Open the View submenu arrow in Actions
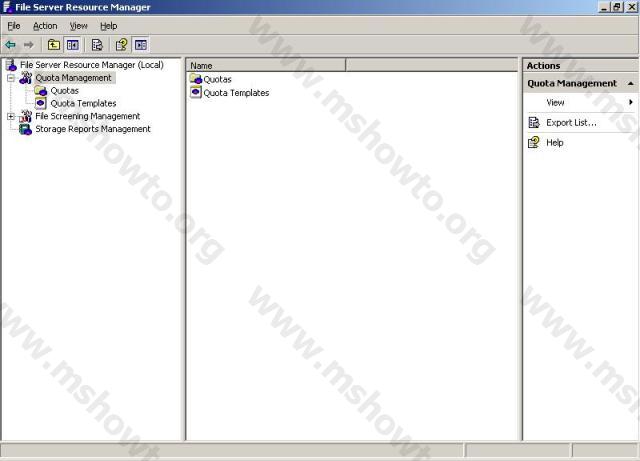This screenshot has height=461, width=640. [x=631, y=102]
